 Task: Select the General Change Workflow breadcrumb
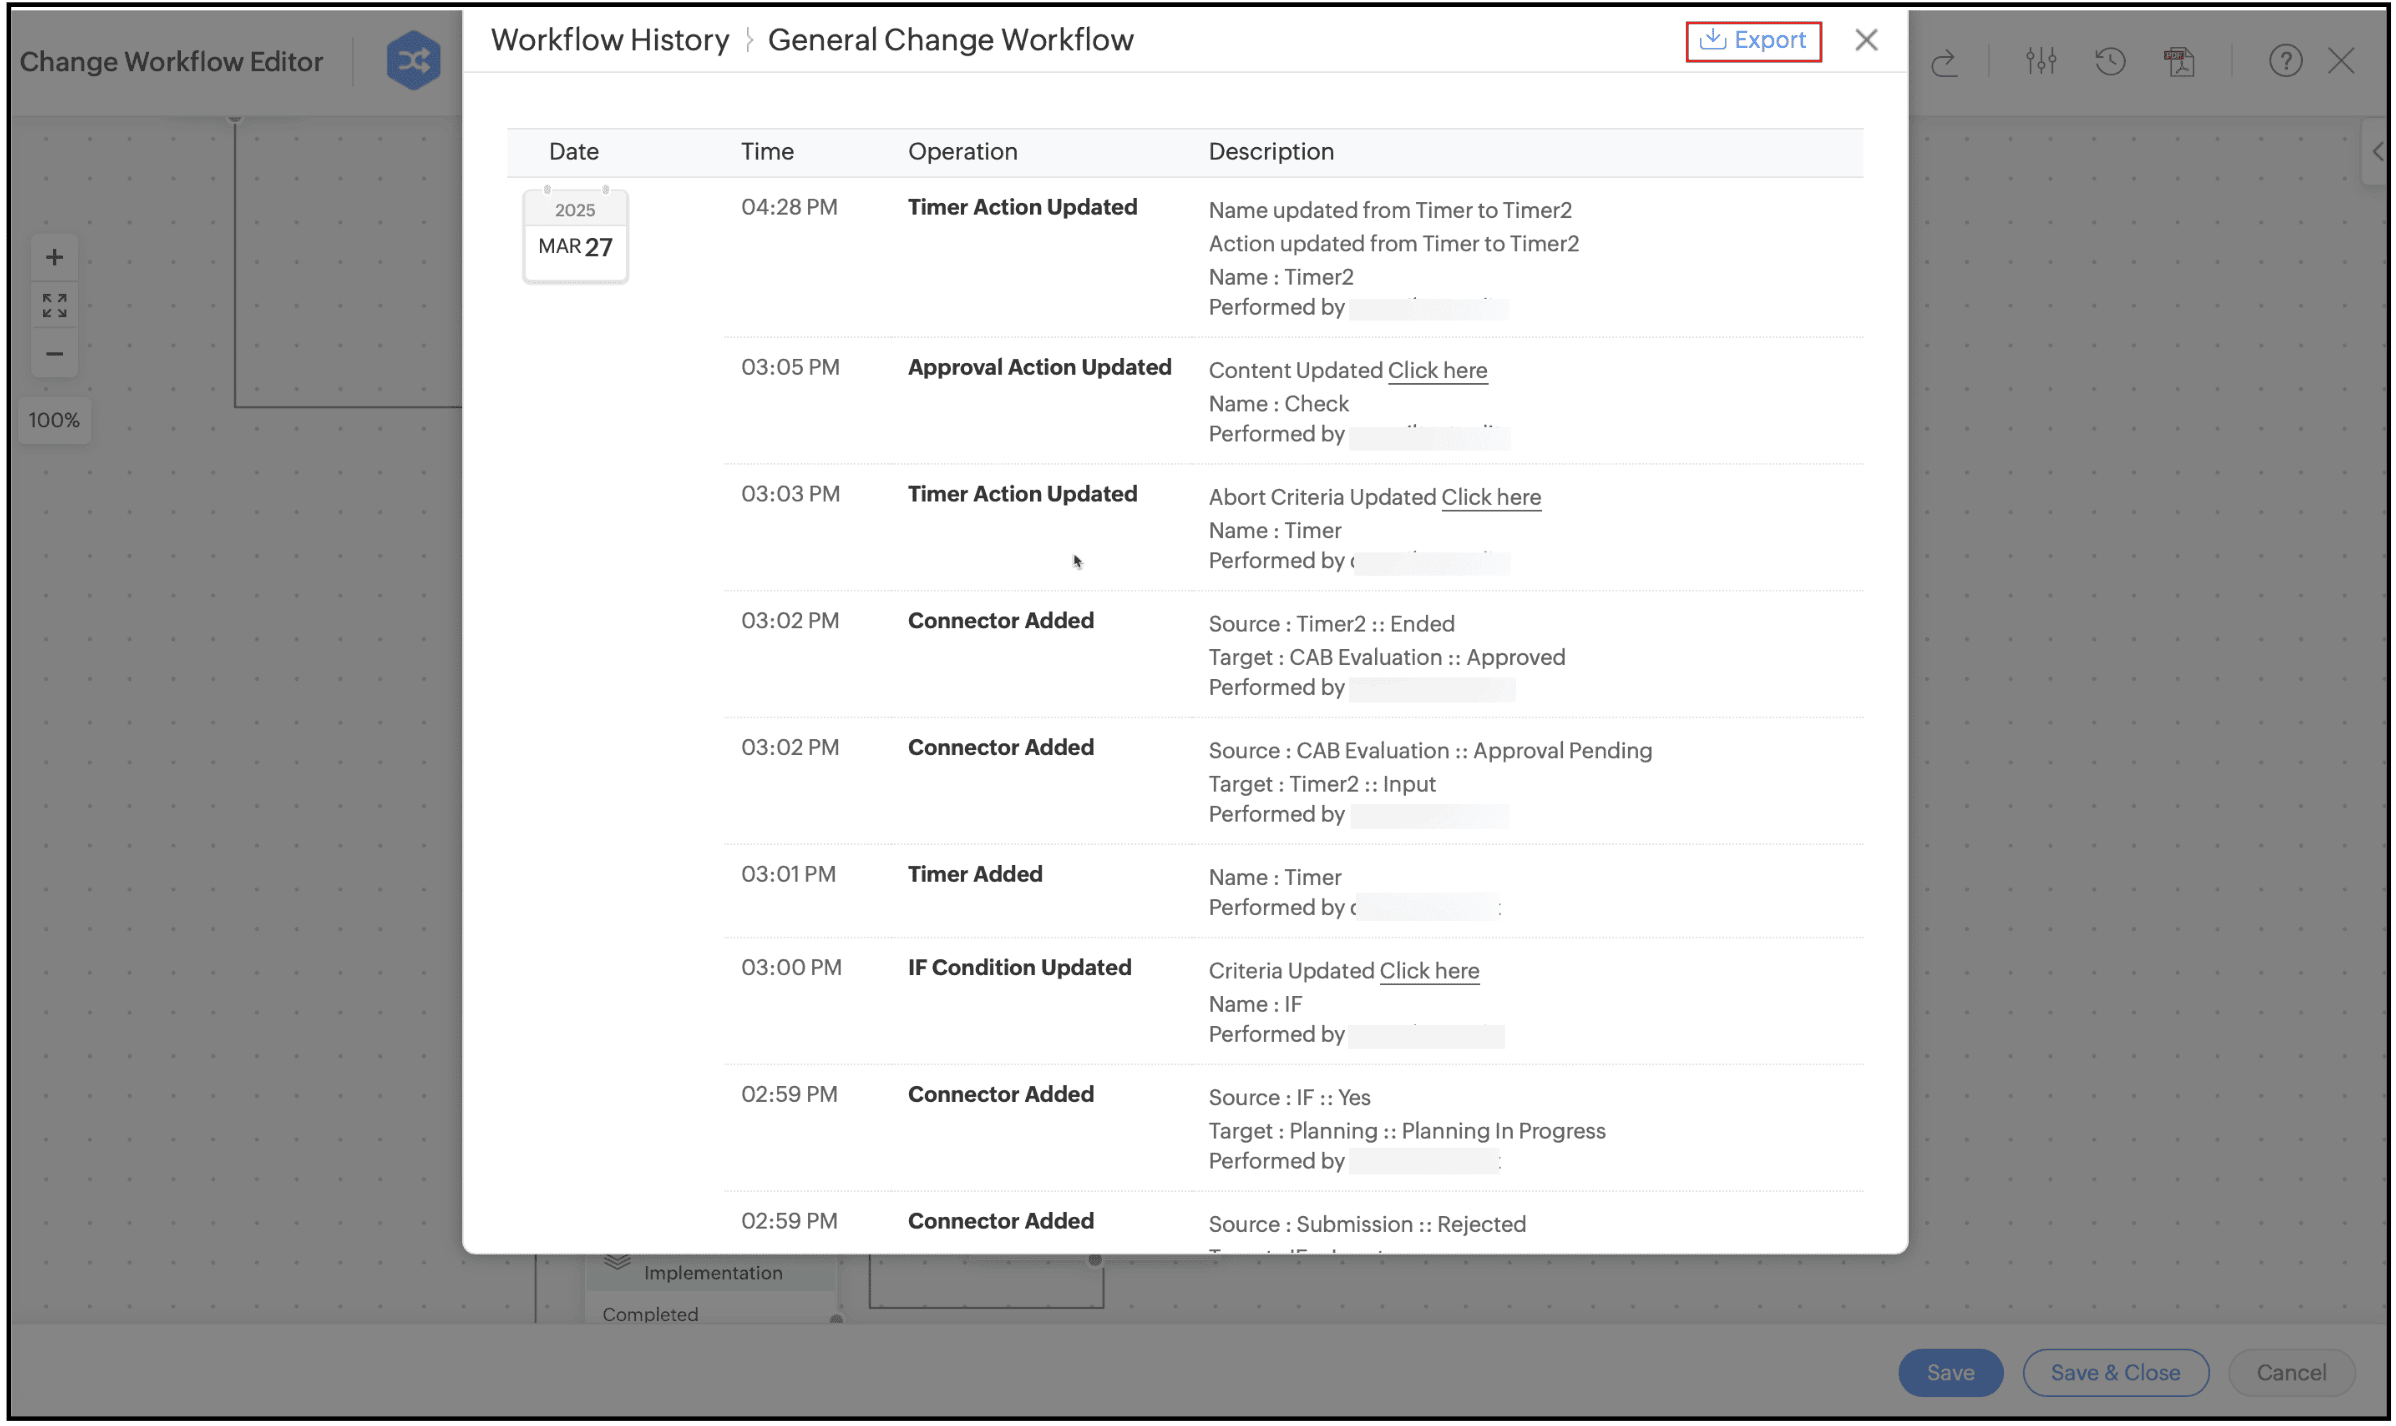click(950, 40)
